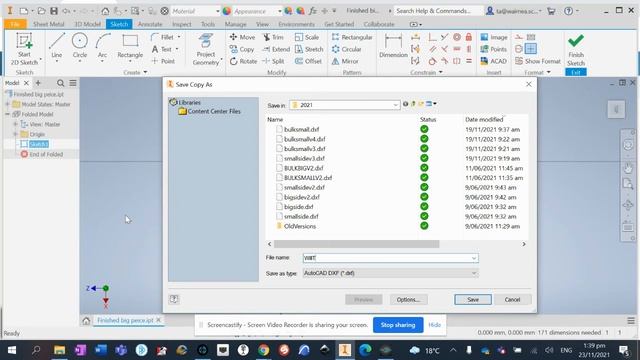This screenshot has height=360, width=640.
Task: Choose the Point tool
Action: (163, 61)
